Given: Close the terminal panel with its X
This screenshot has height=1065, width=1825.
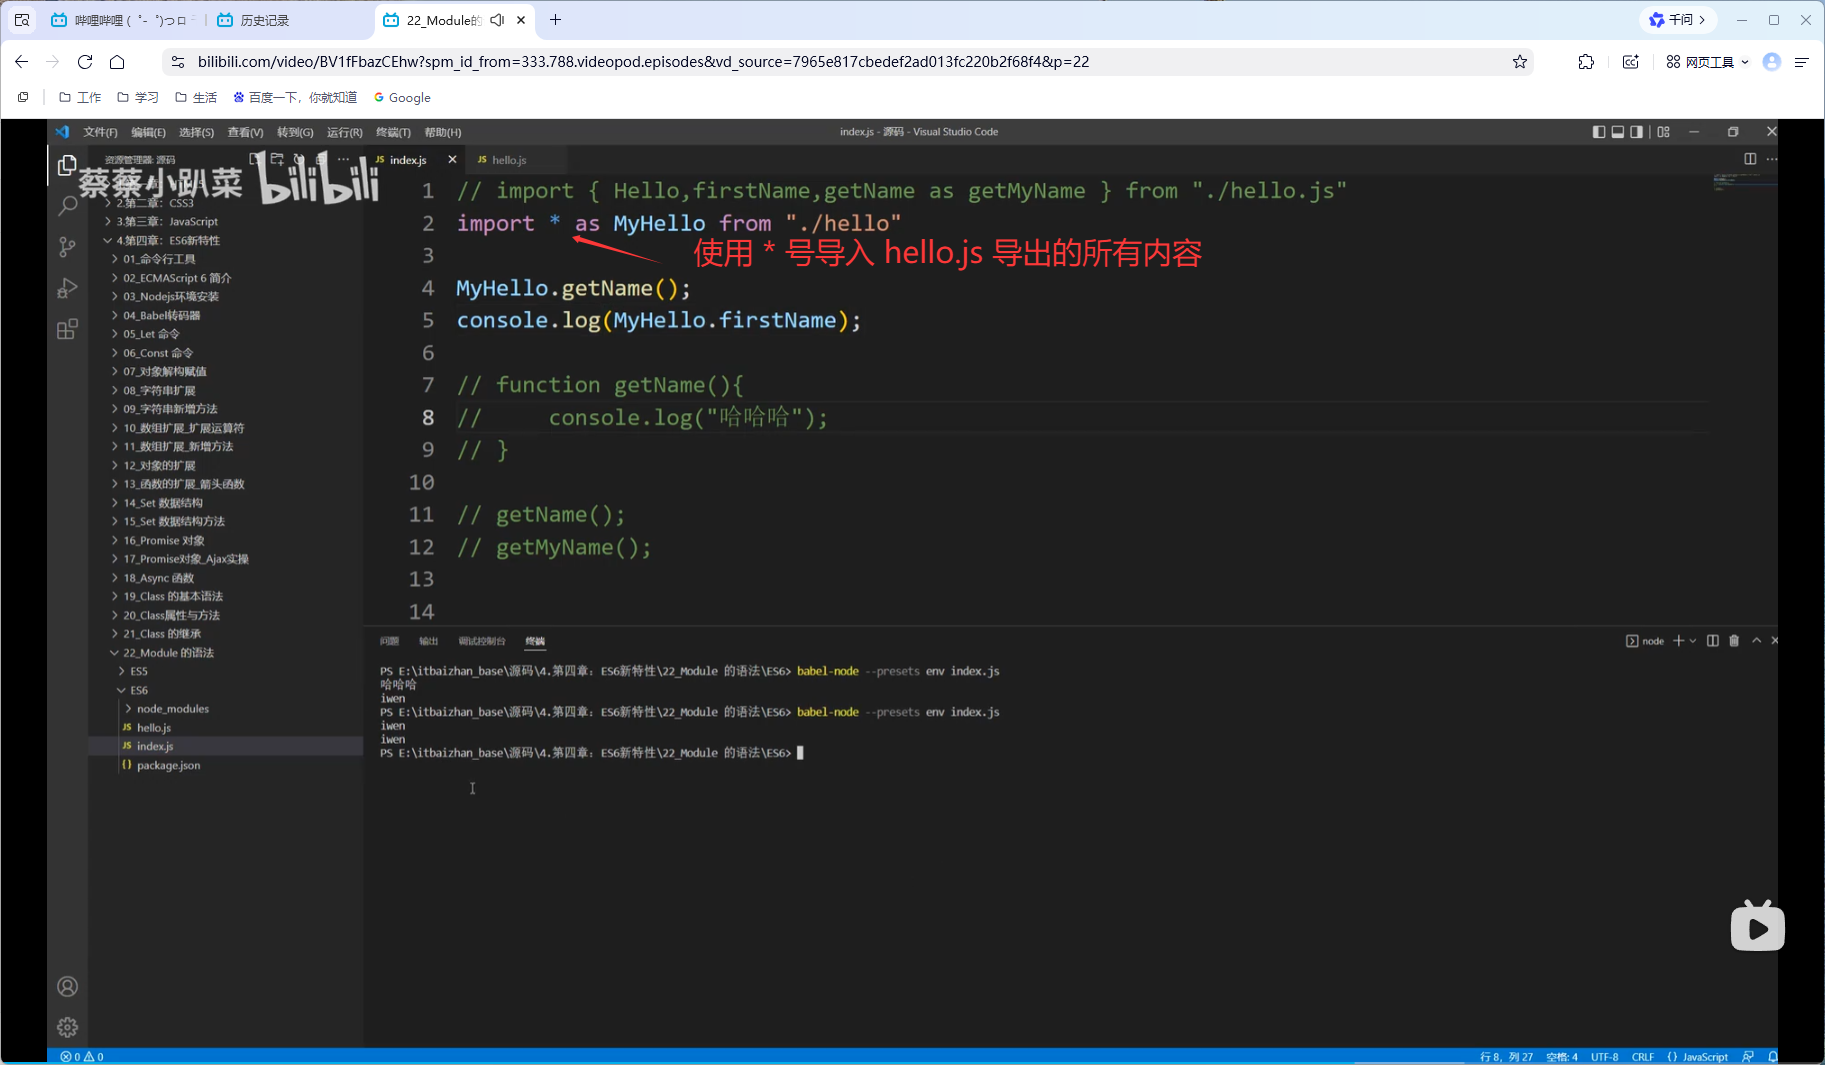Looking at the screenshot, I should coord(1775,641).
